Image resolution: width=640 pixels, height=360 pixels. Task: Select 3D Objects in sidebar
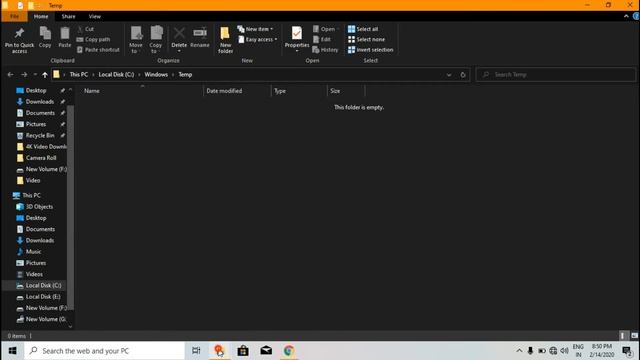tap(39, 207)
